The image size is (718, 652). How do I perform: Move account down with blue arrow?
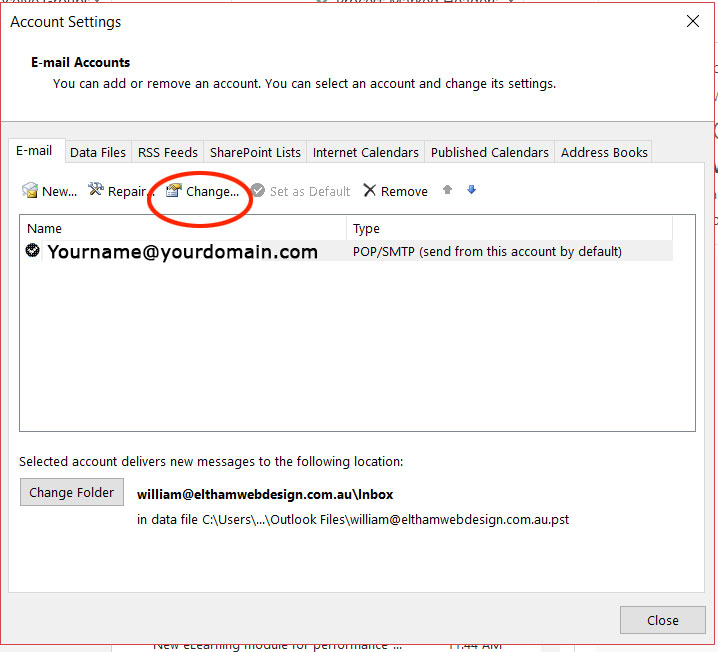click(x=472, y=190)
